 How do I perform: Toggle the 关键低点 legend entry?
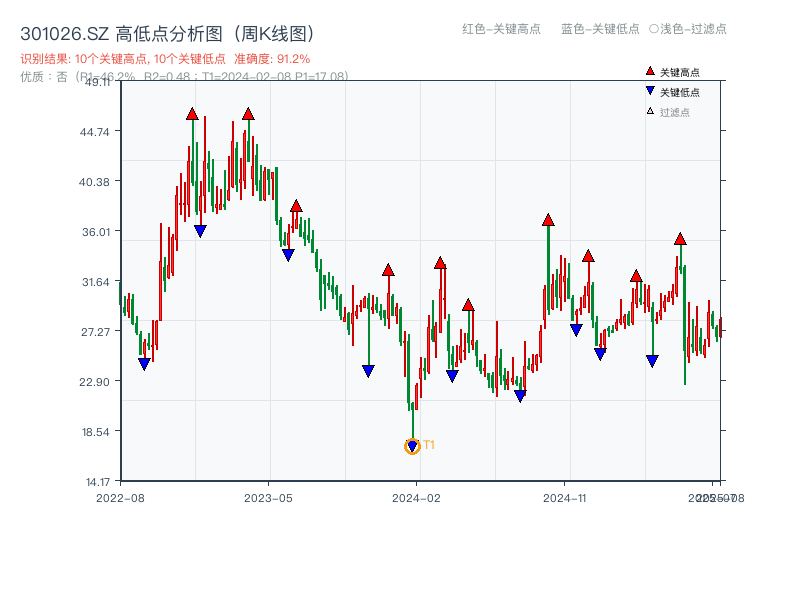click(680, 89)
